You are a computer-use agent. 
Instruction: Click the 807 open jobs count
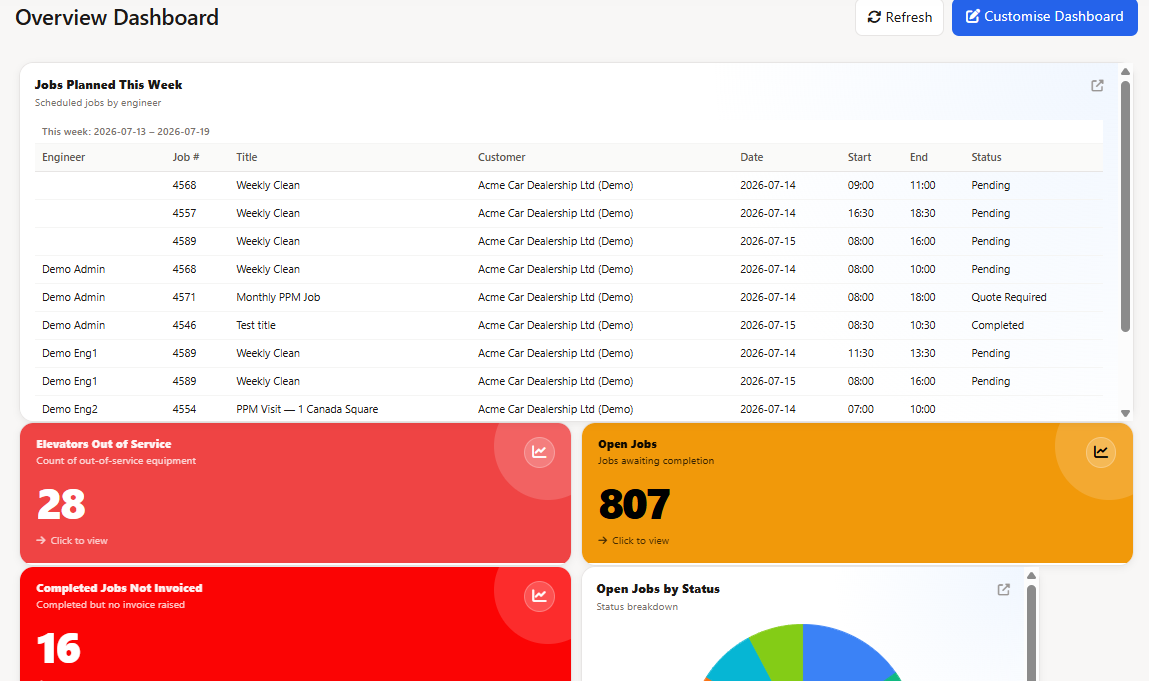pyautogui.click(x=635, y=504)
